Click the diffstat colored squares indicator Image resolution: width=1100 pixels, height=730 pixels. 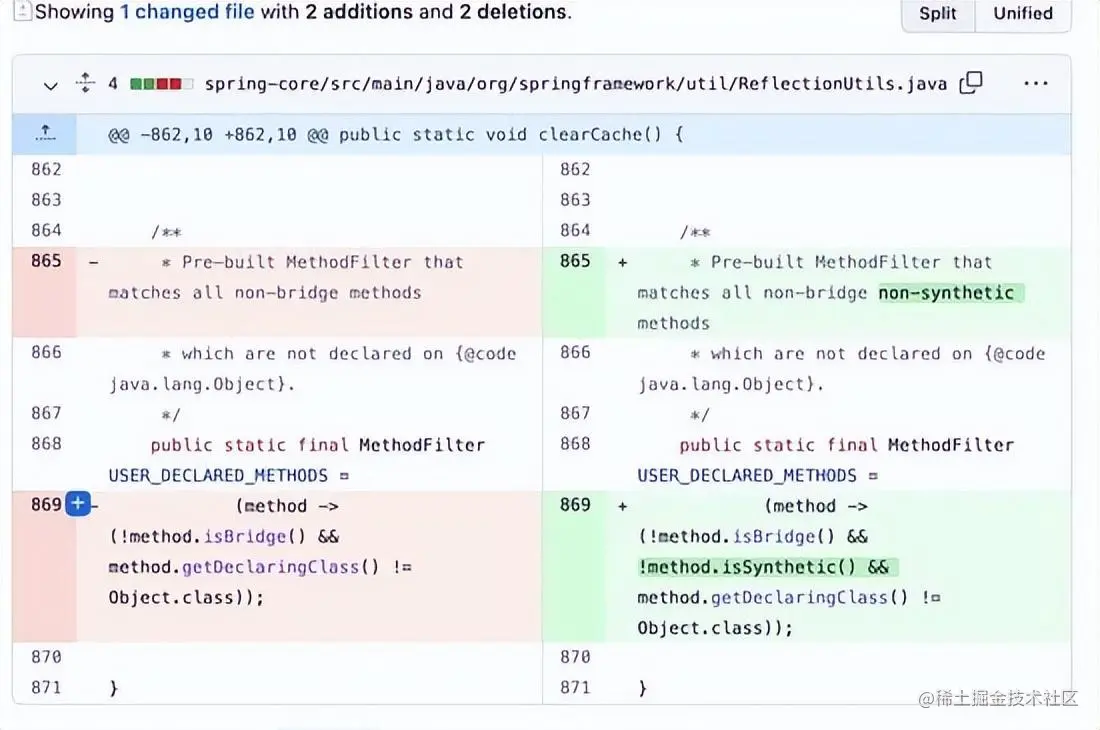(161, 84)
